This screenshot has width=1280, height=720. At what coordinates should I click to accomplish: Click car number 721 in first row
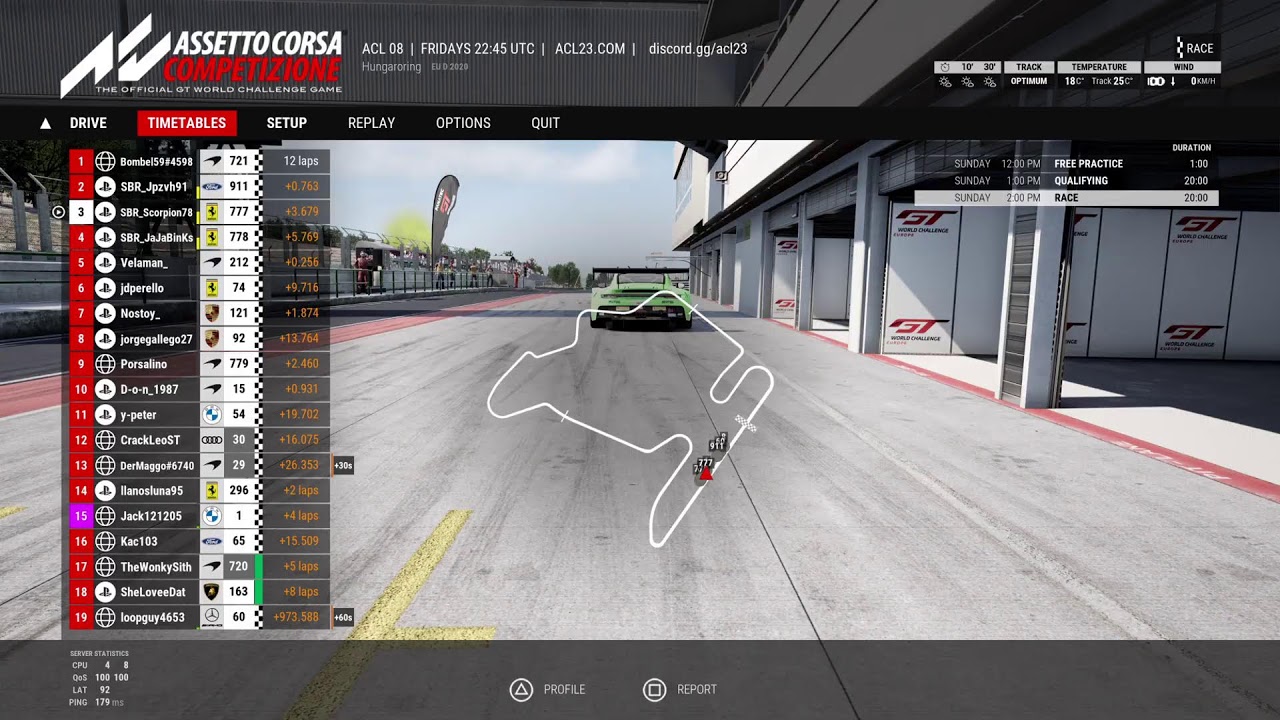coord(238,161)
